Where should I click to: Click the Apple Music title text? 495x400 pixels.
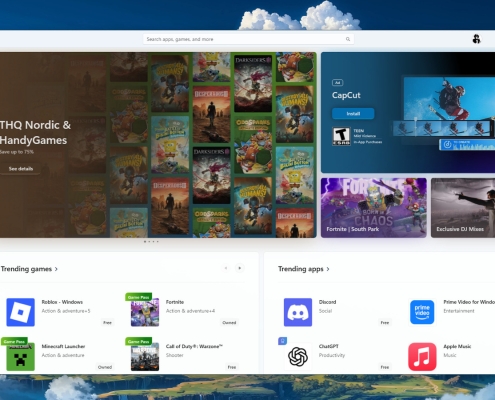click(457, 346)
